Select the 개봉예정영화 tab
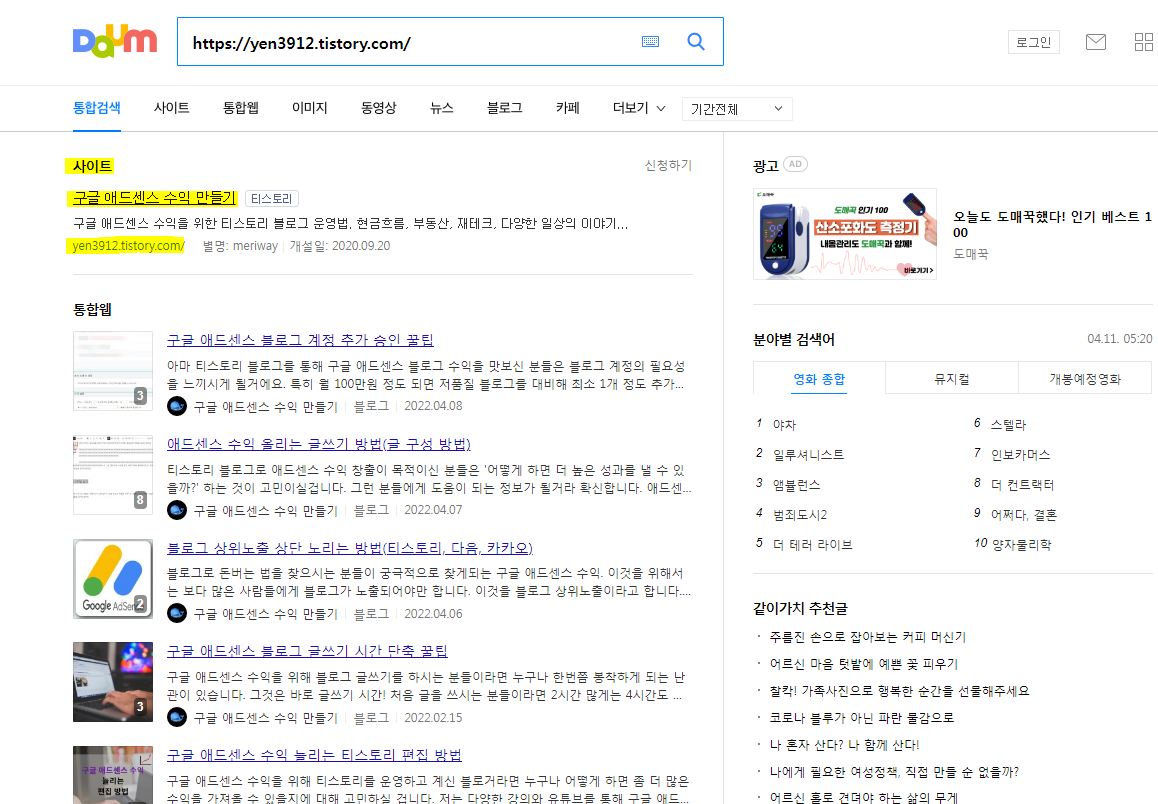The image size is (1158, 804). coord(1085,379)
